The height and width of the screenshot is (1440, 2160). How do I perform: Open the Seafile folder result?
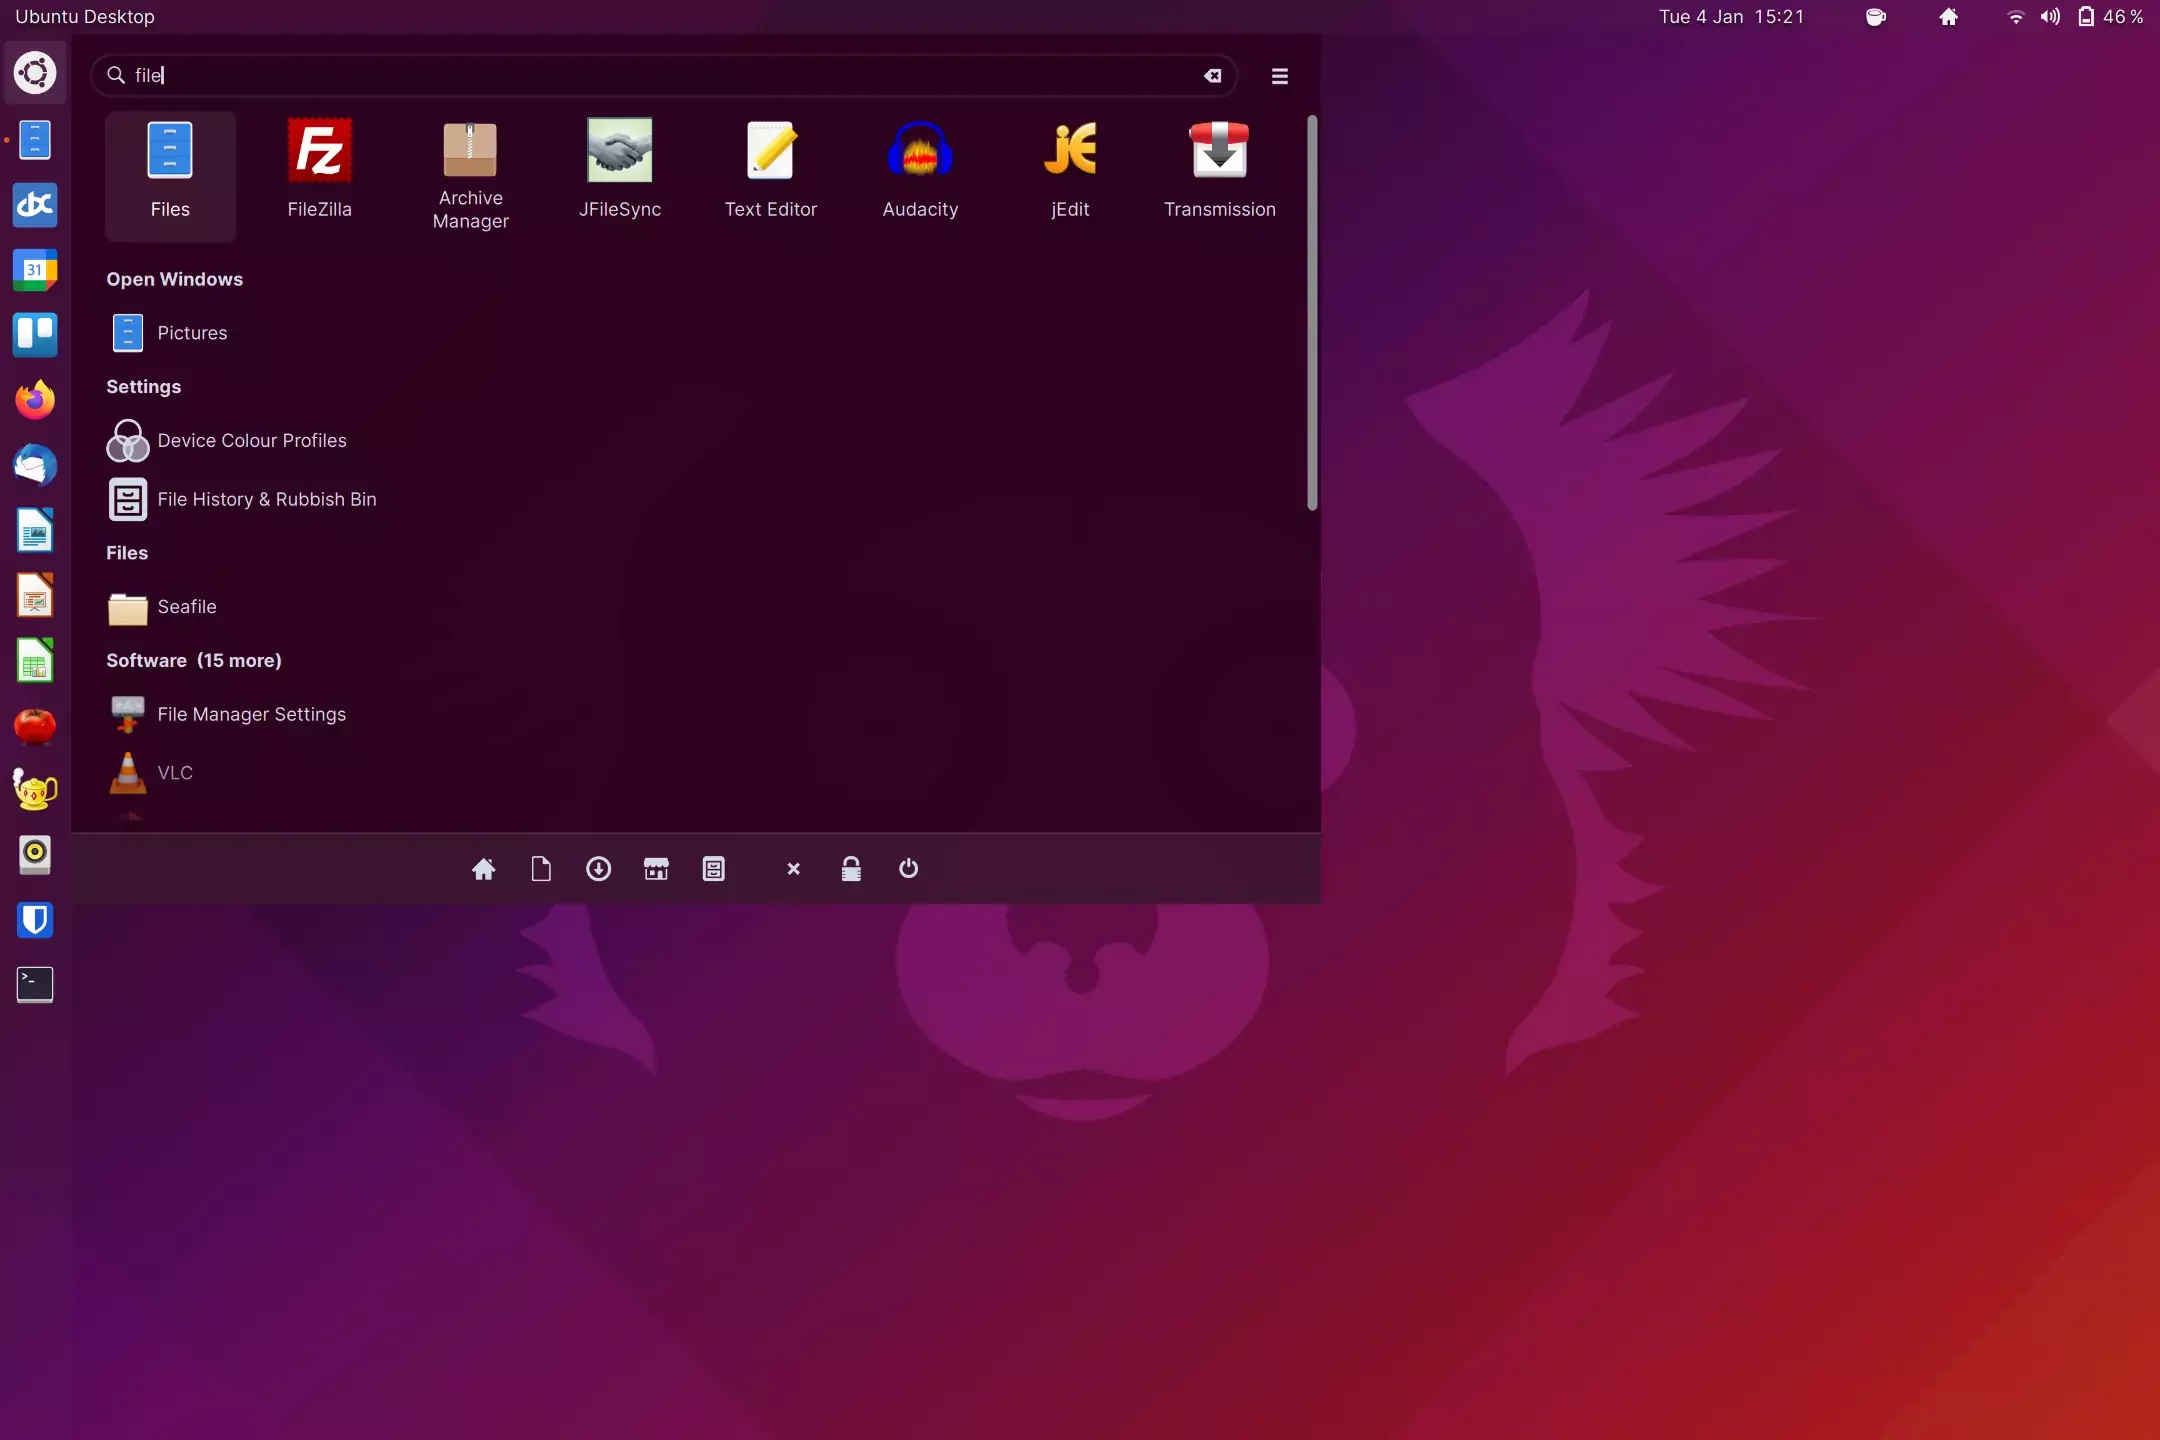(x=162, y=607)
